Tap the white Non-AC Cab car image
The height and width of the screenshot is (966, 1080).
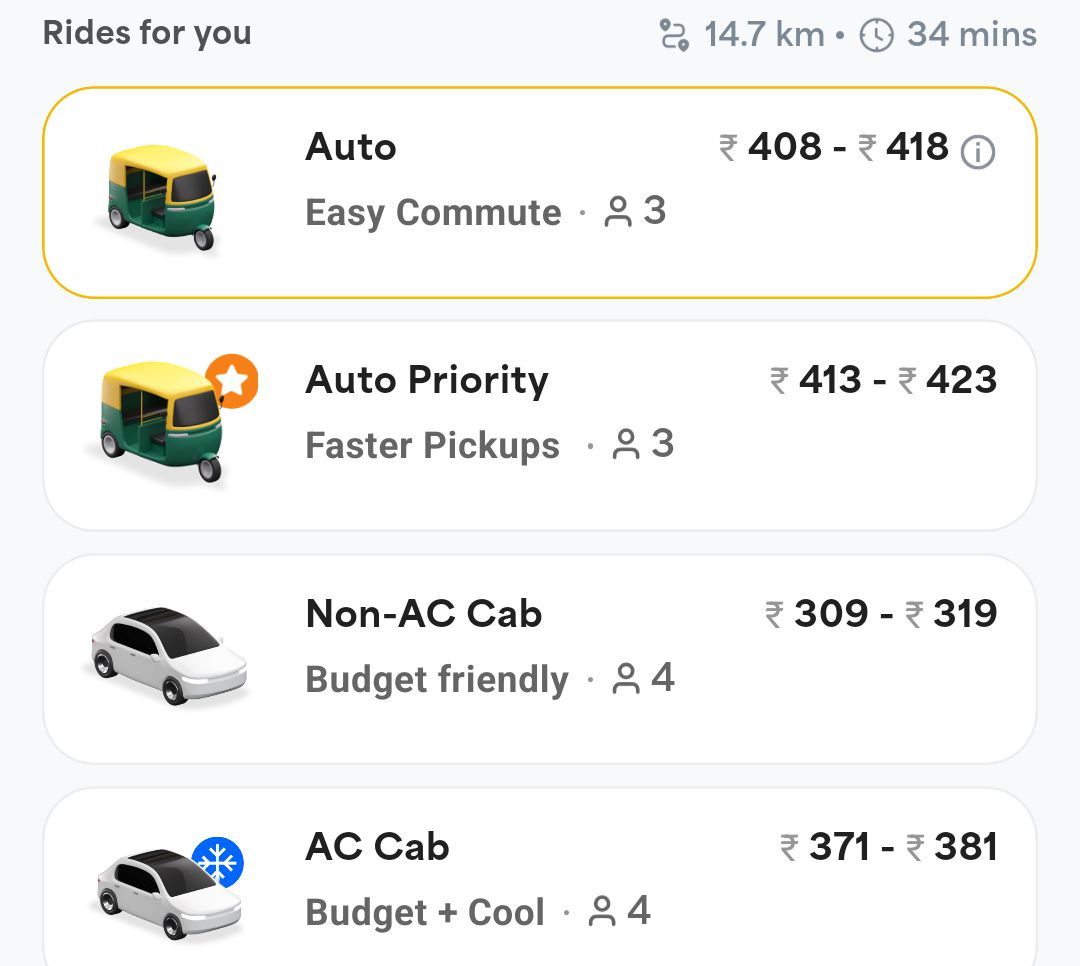pos(167,655)
